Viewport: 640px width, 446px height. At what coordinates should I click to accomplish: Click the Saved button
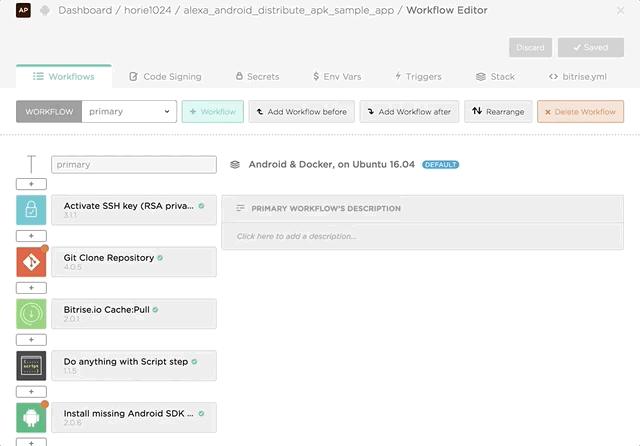(591, 47)
